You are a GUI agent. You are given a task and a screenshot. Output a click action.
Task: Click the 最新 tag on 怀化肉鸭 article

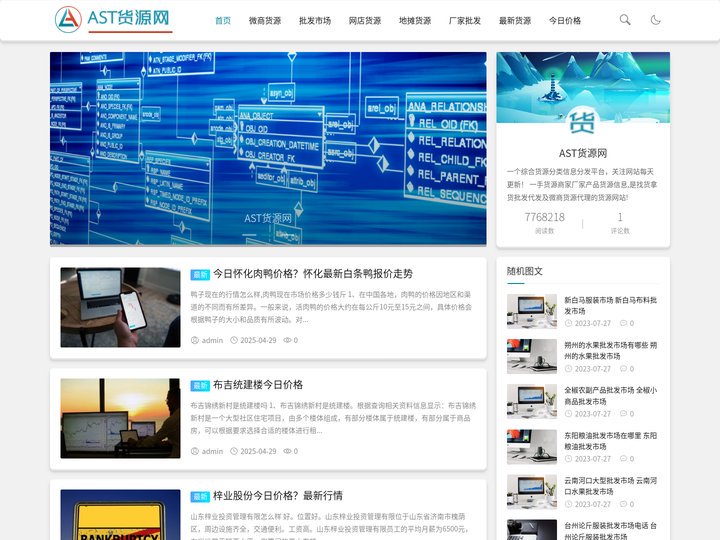coord(200,275)
